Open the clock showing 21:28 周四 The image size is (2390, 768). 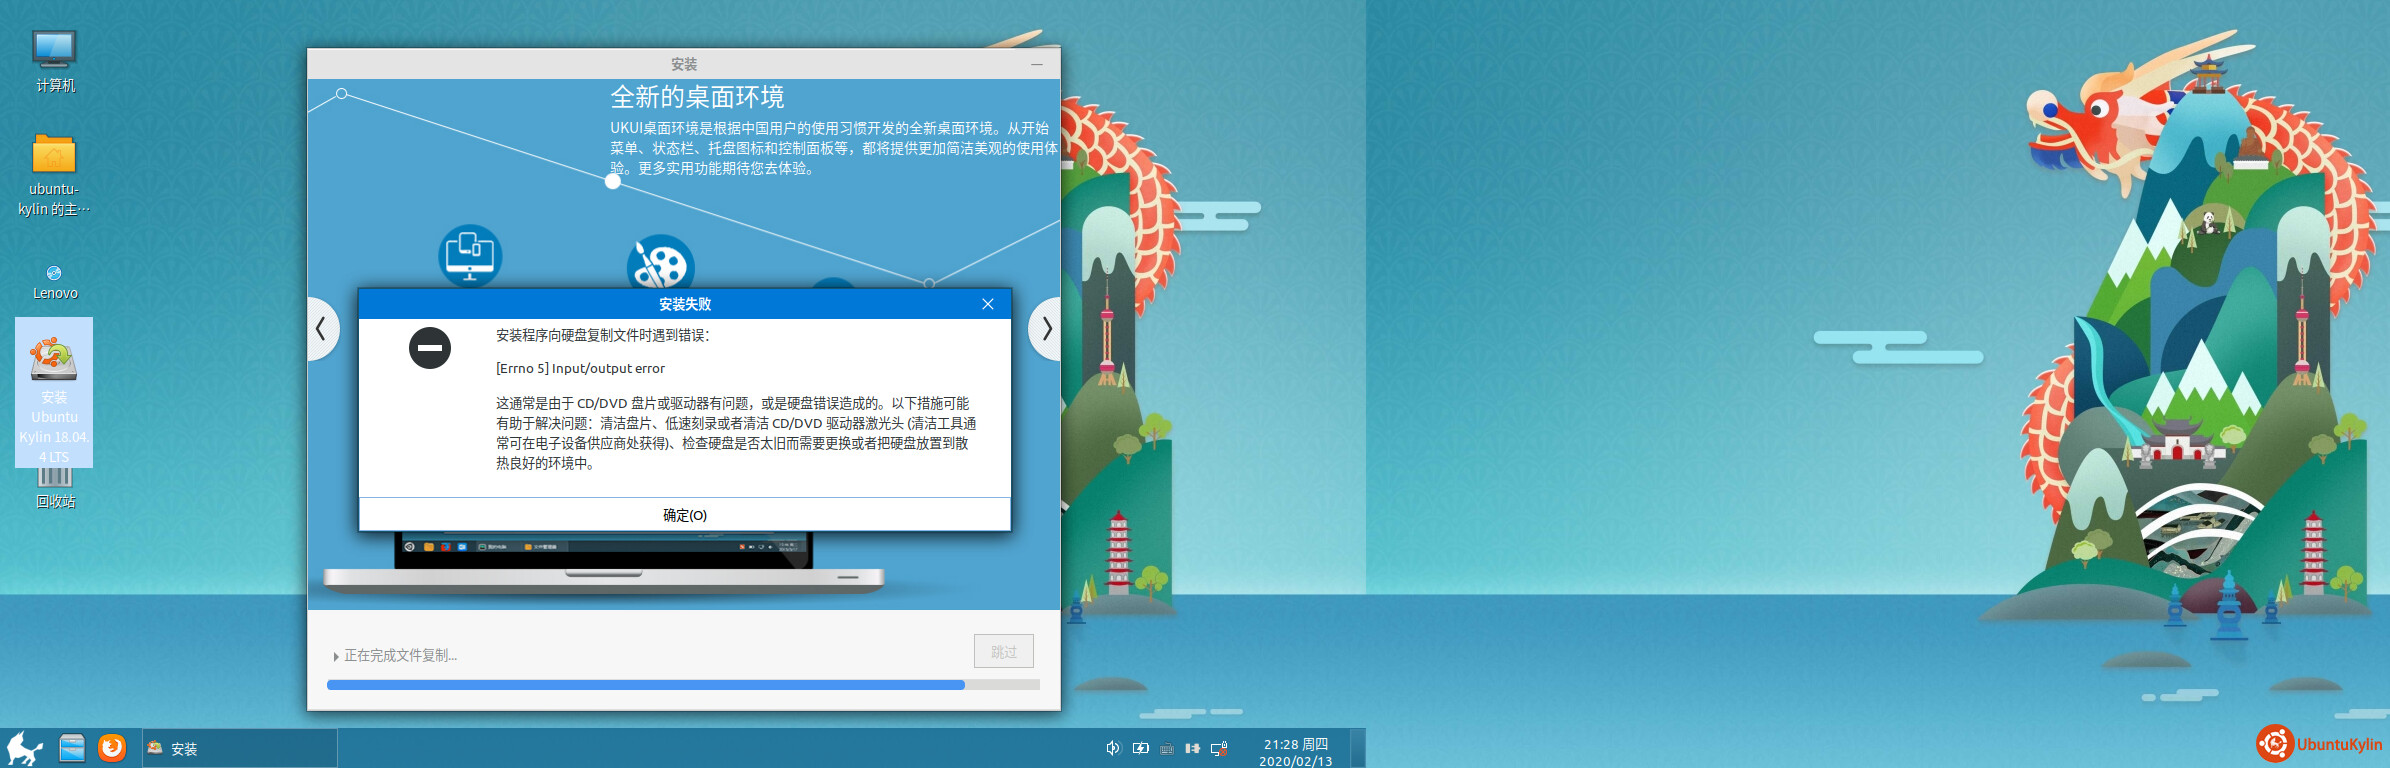coord(1295,751)
